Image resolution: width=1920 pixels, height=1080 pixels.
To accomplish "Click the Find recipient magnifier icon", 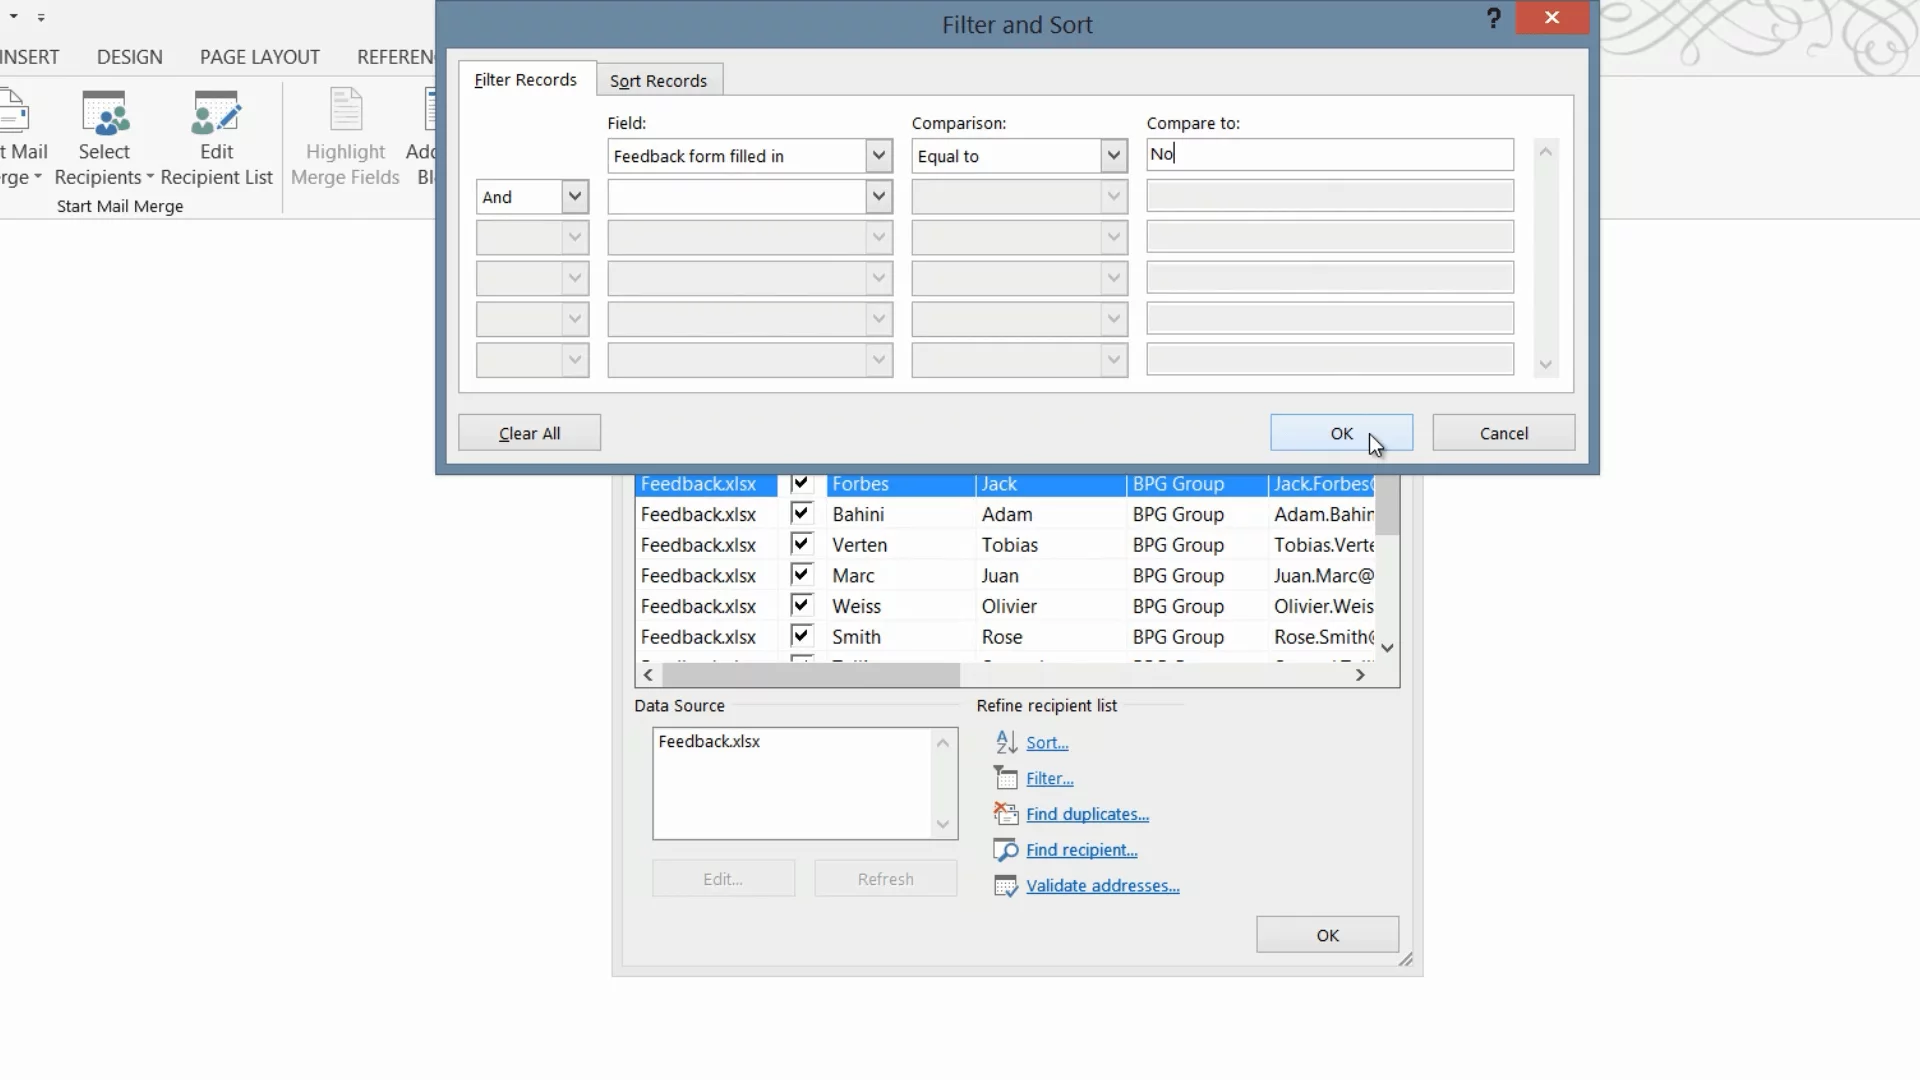I will coord(1006,850).
